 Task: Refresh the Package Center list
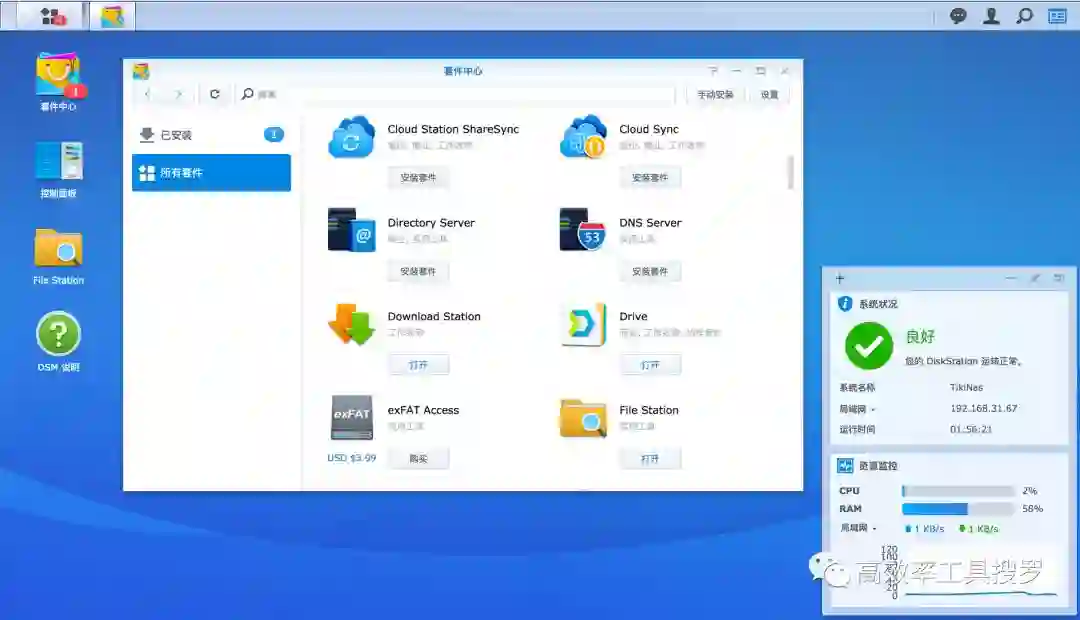click(215, 94)
